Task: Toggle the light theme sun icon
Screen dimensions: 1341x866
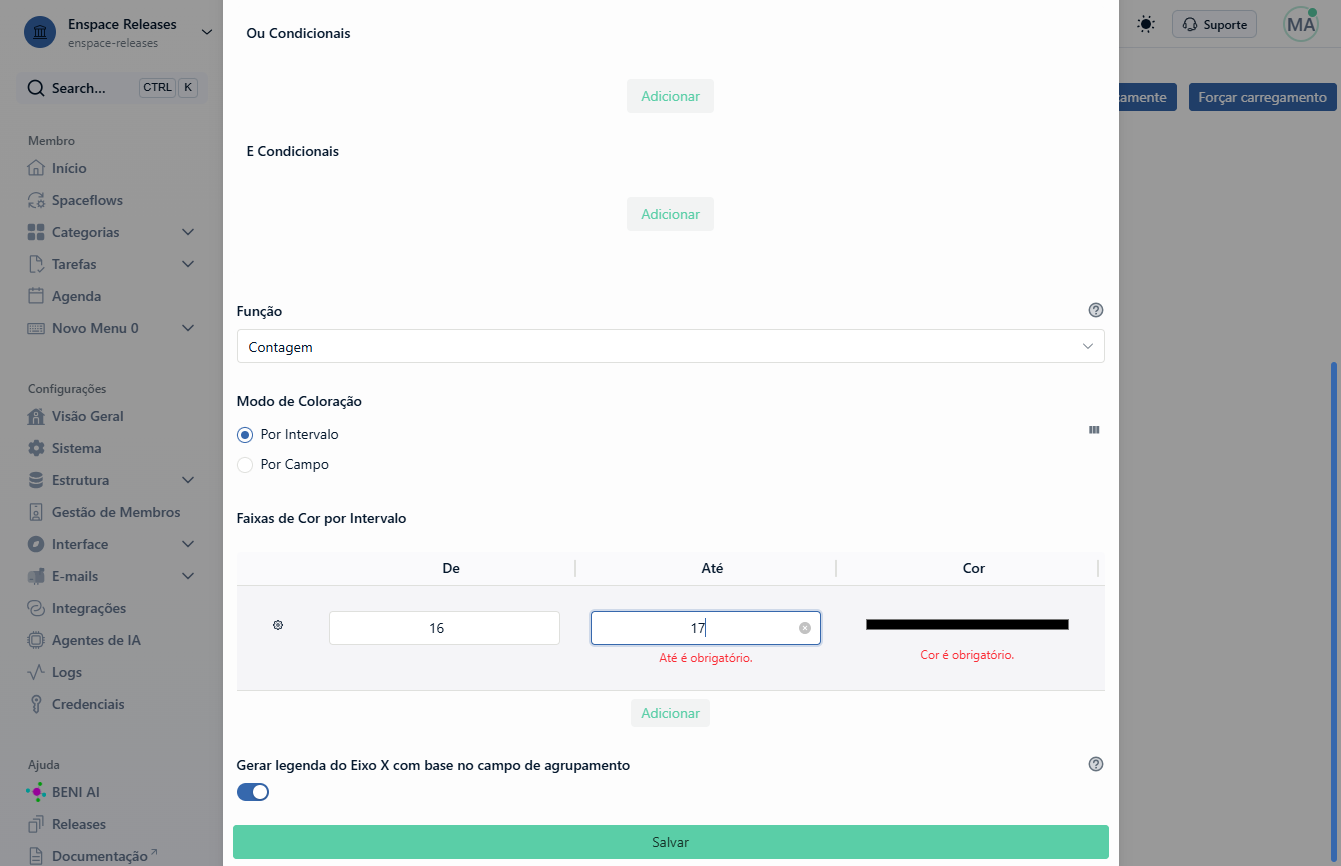Action: [x=1146, y=24]
